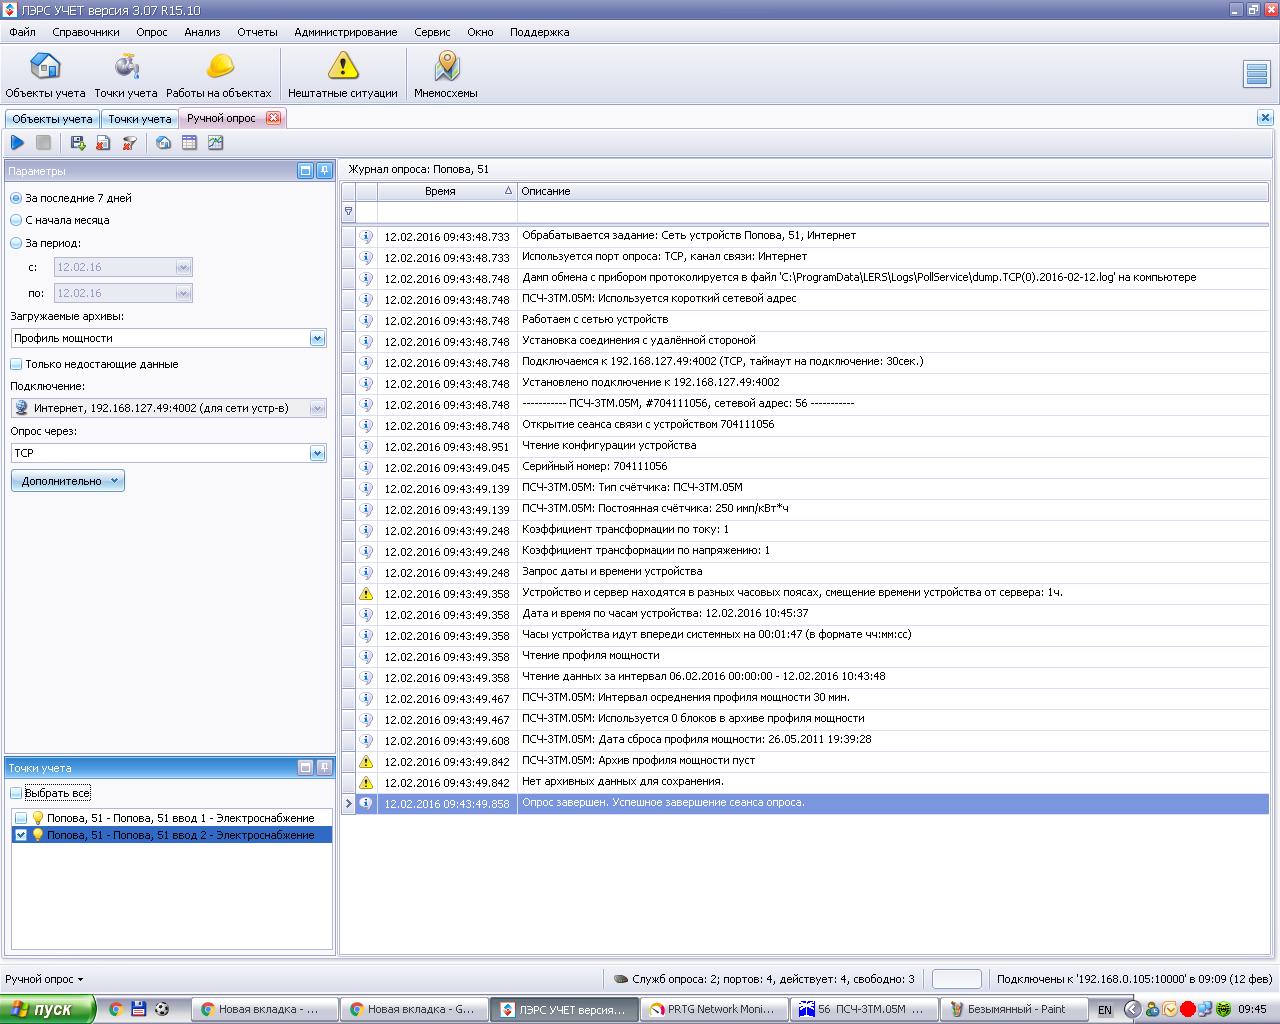Clear the log with red-cross document icon
The height and width of the screenshot is (1024, 1280).
point(103,143)
